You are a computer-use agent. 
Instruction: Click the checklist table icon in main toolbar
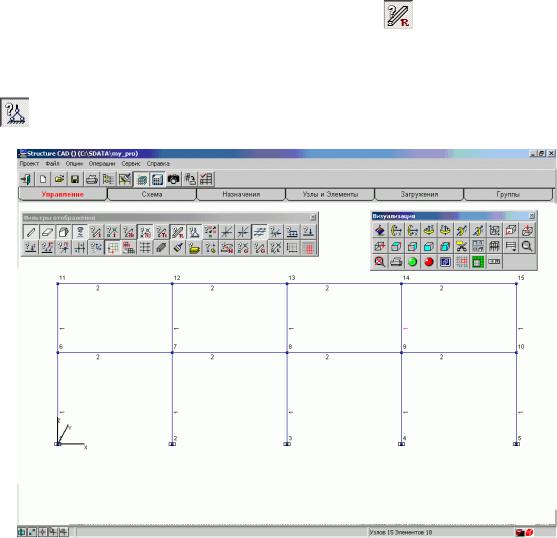[x=206, y=179]
